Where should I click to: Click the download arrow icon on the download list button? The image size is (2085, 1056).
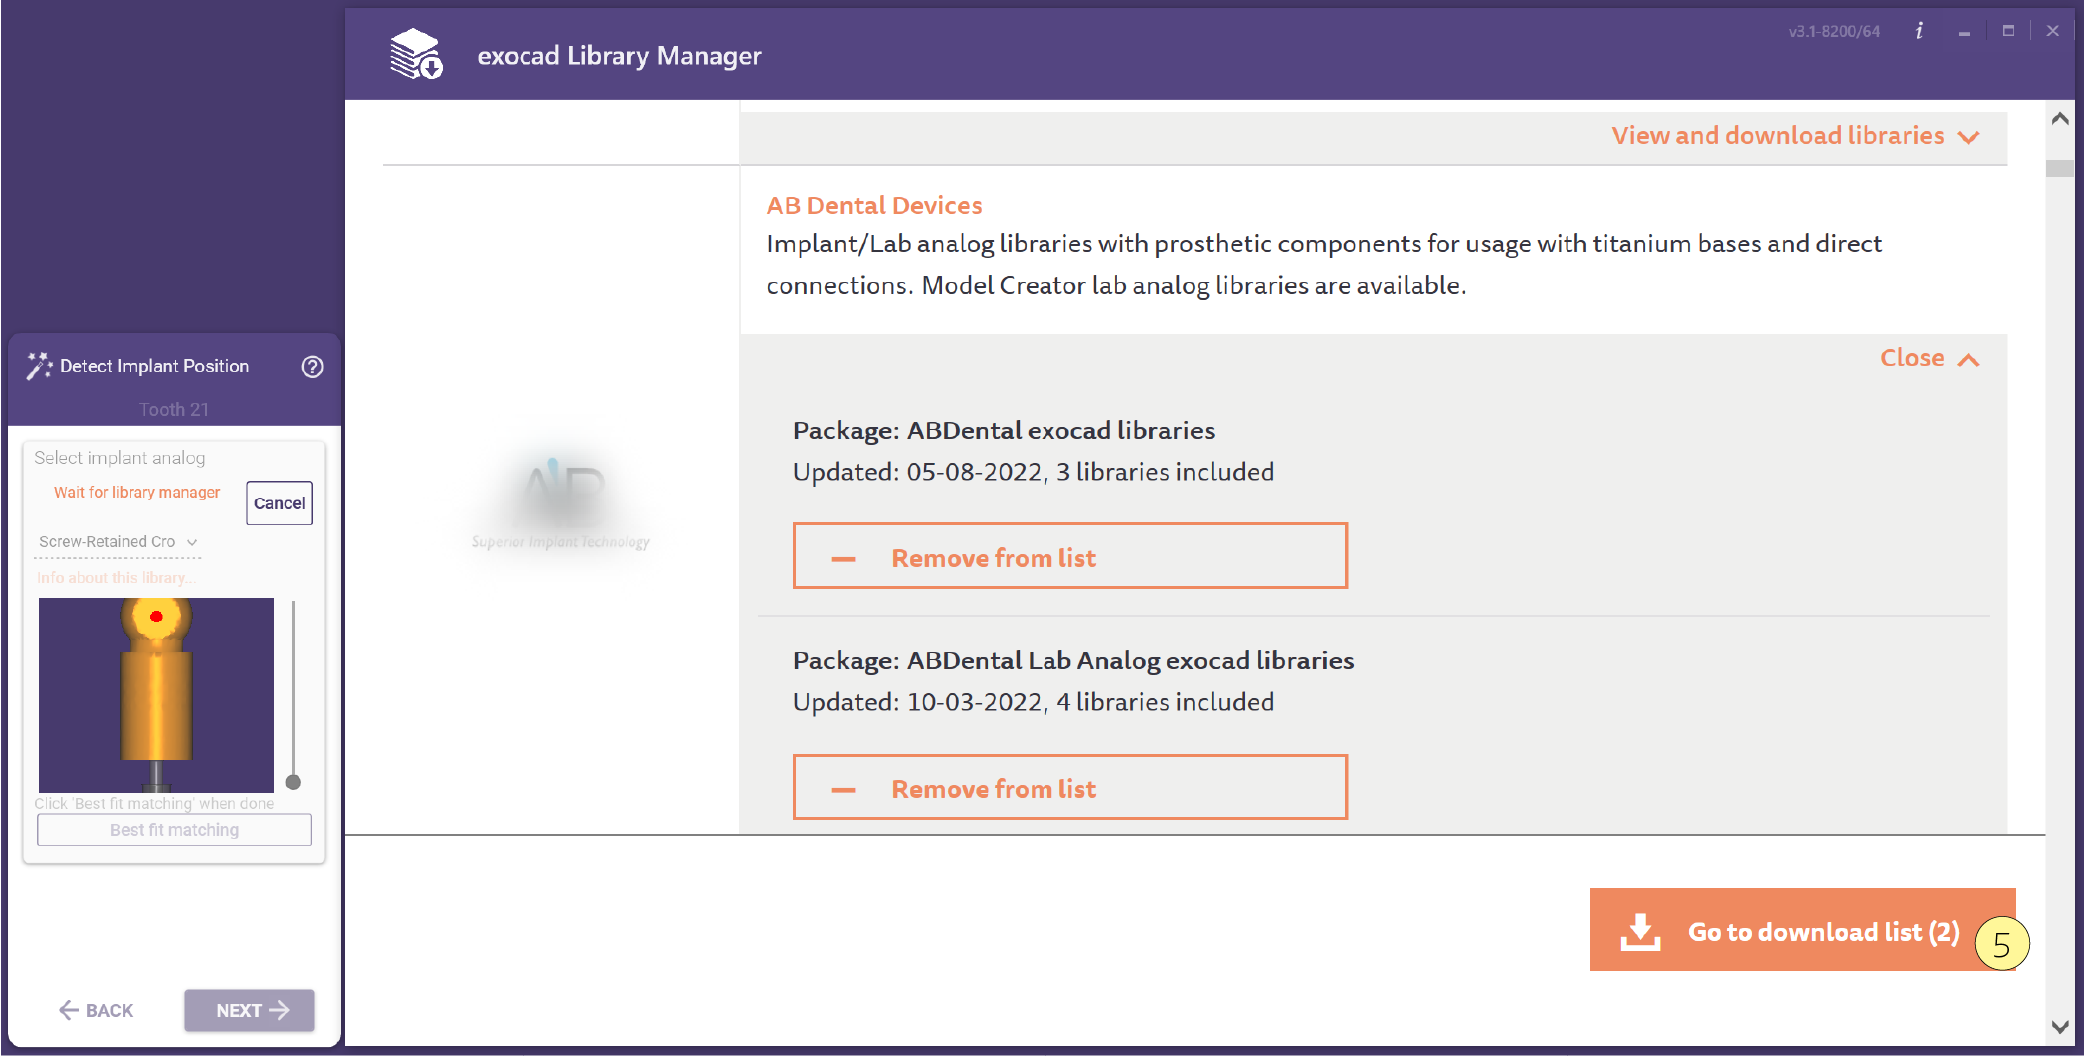point(1640,931)
